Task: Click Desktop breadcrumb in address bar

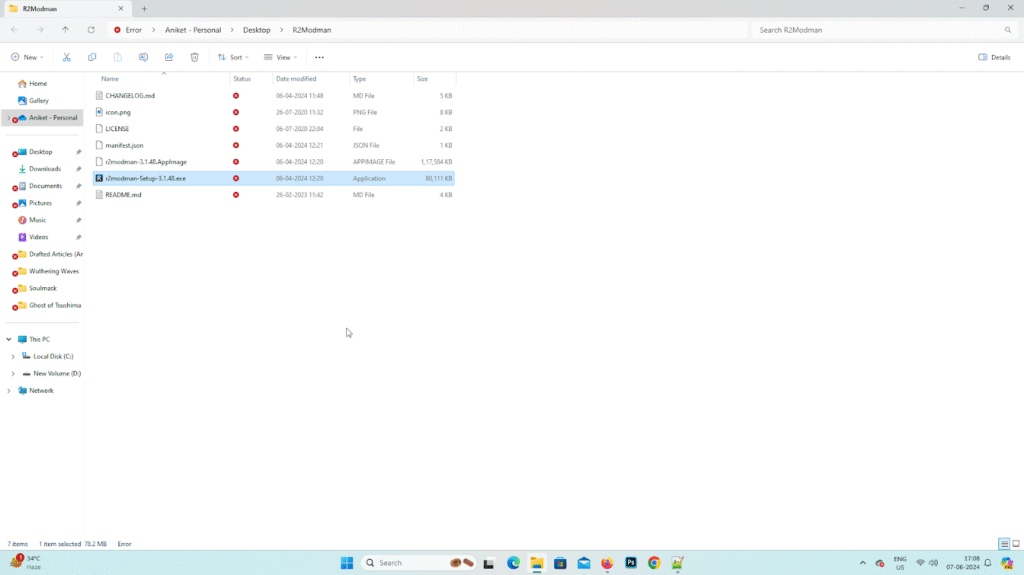Action: point(257,30)
